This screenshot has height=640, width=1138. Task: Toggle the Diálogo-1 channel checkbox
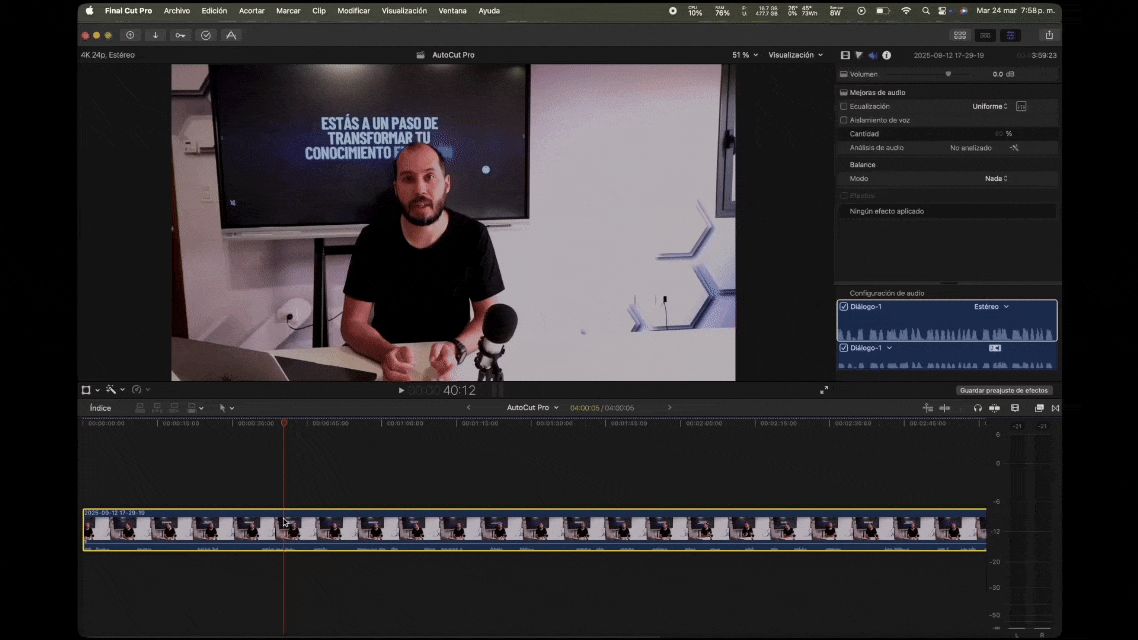pos(846,306)
